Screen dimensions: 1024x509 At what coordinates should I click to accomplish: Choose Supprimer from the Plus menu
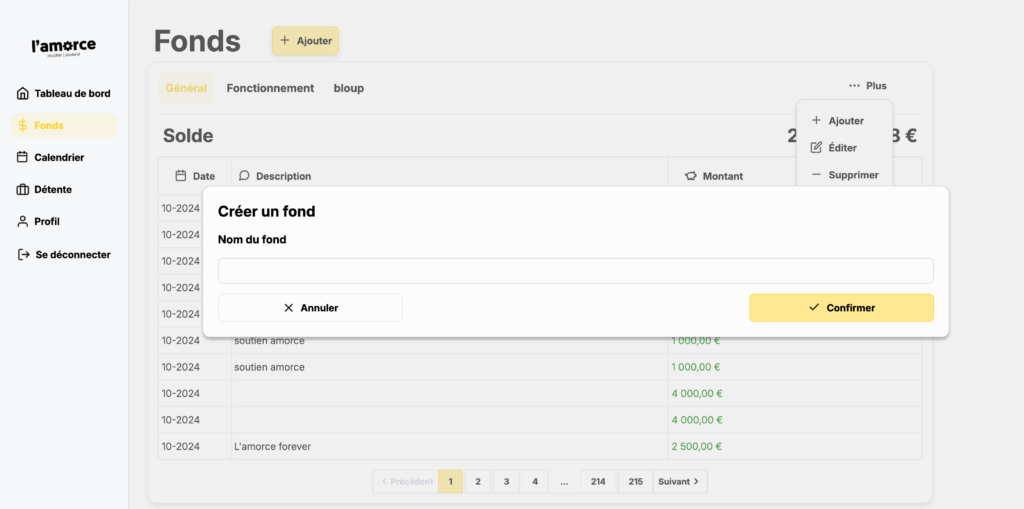[x=844, y=175]
